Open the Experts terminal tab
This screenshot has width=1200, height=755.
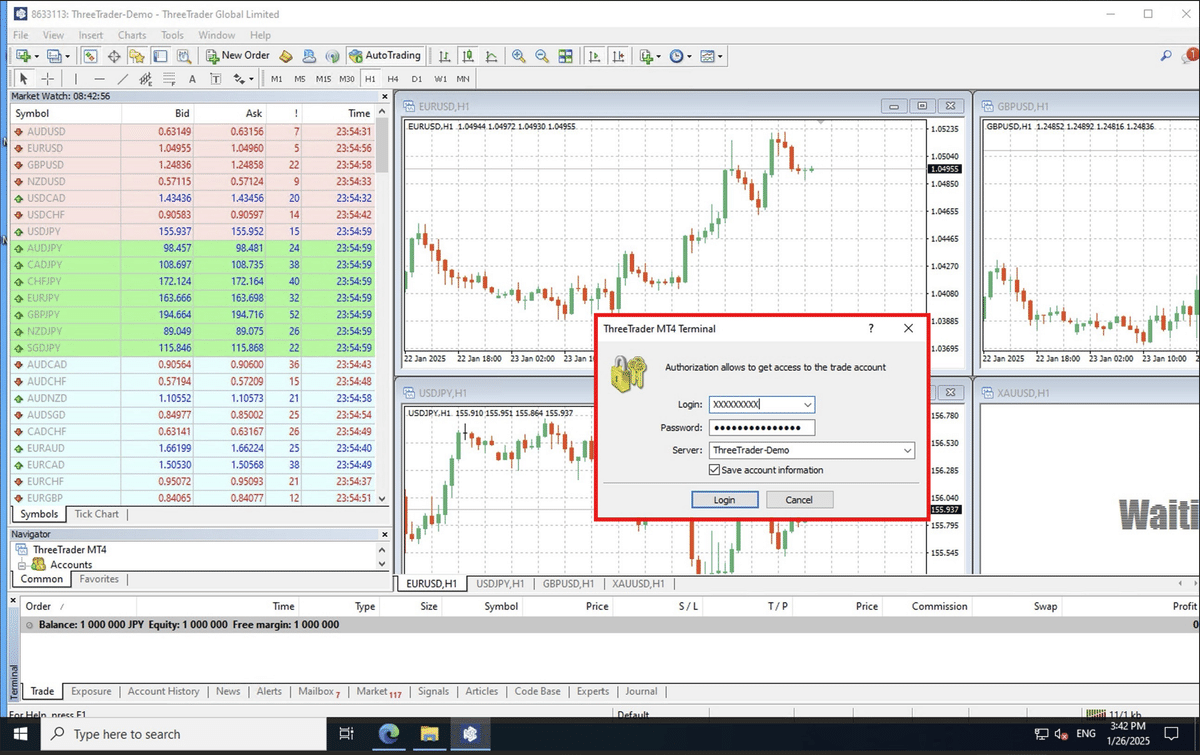point(592,691)
